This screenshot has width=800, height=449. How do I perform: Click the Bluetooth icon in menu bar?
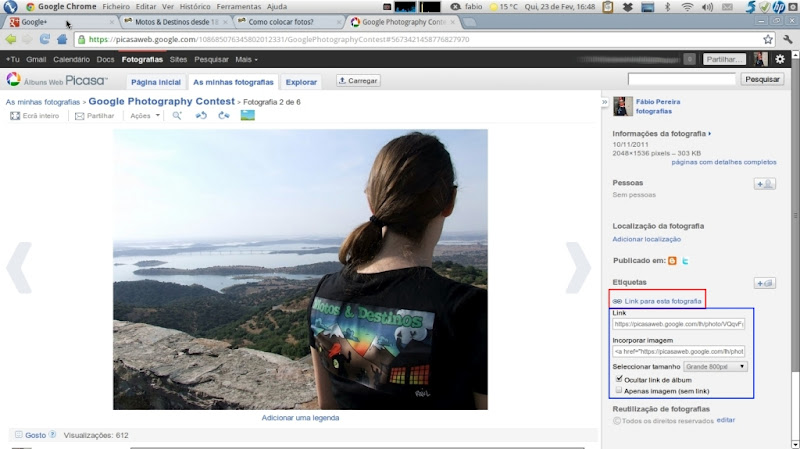667,7
